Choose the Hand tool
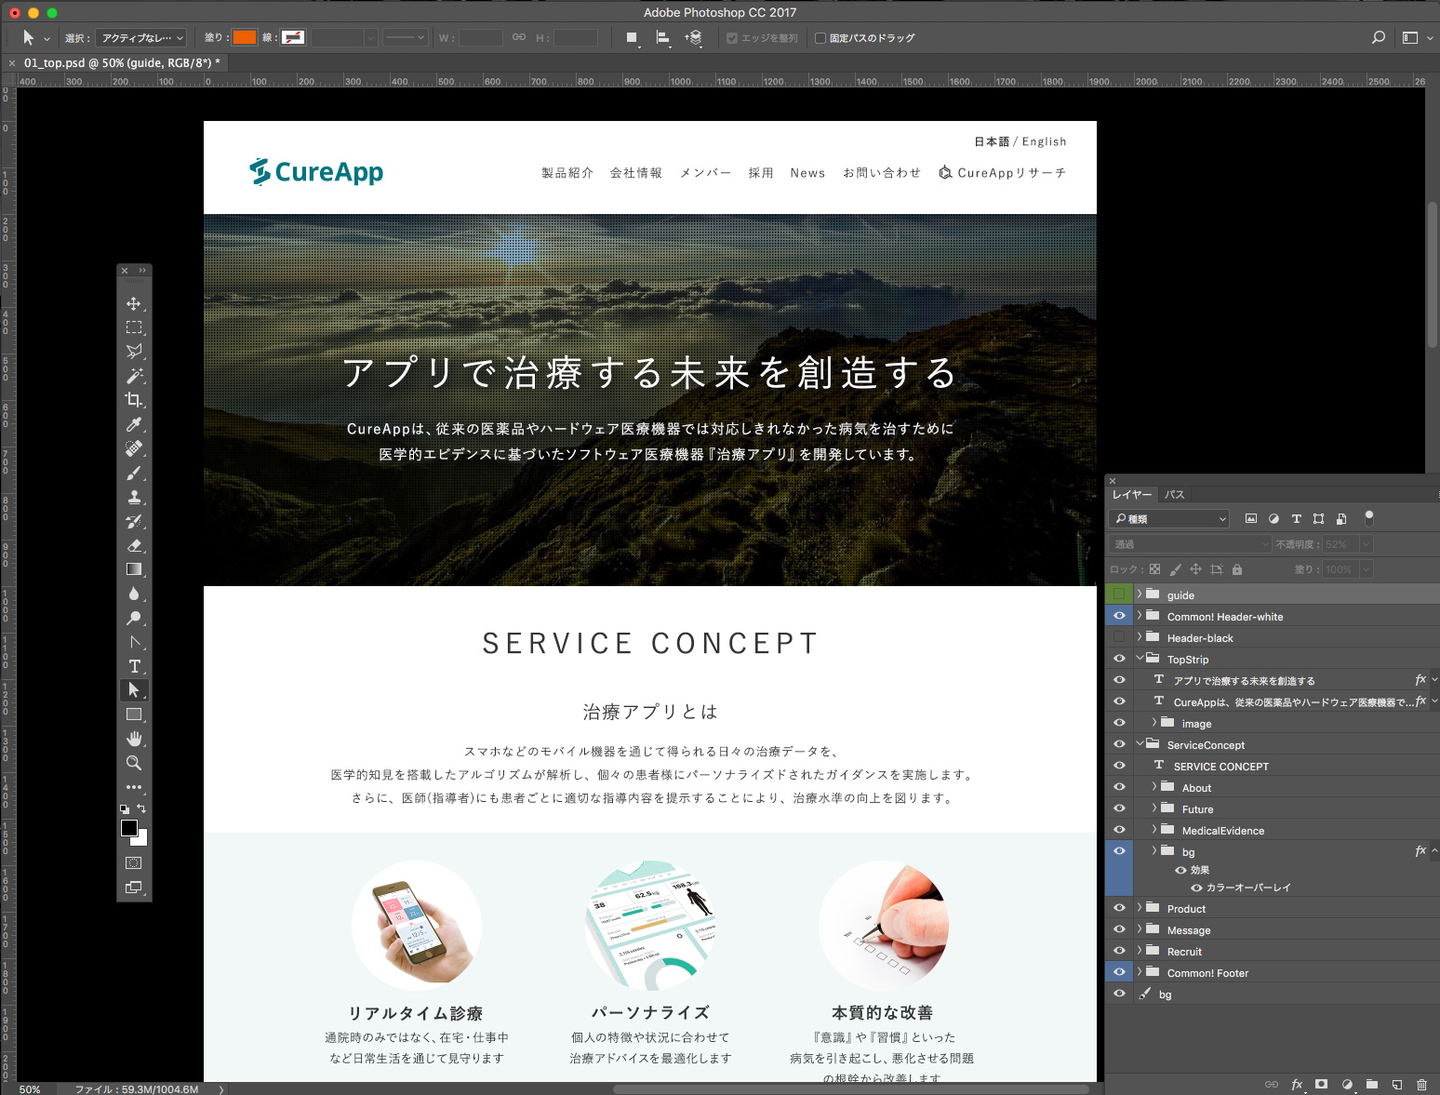The image size is (1440, 1095). (134, 739)
